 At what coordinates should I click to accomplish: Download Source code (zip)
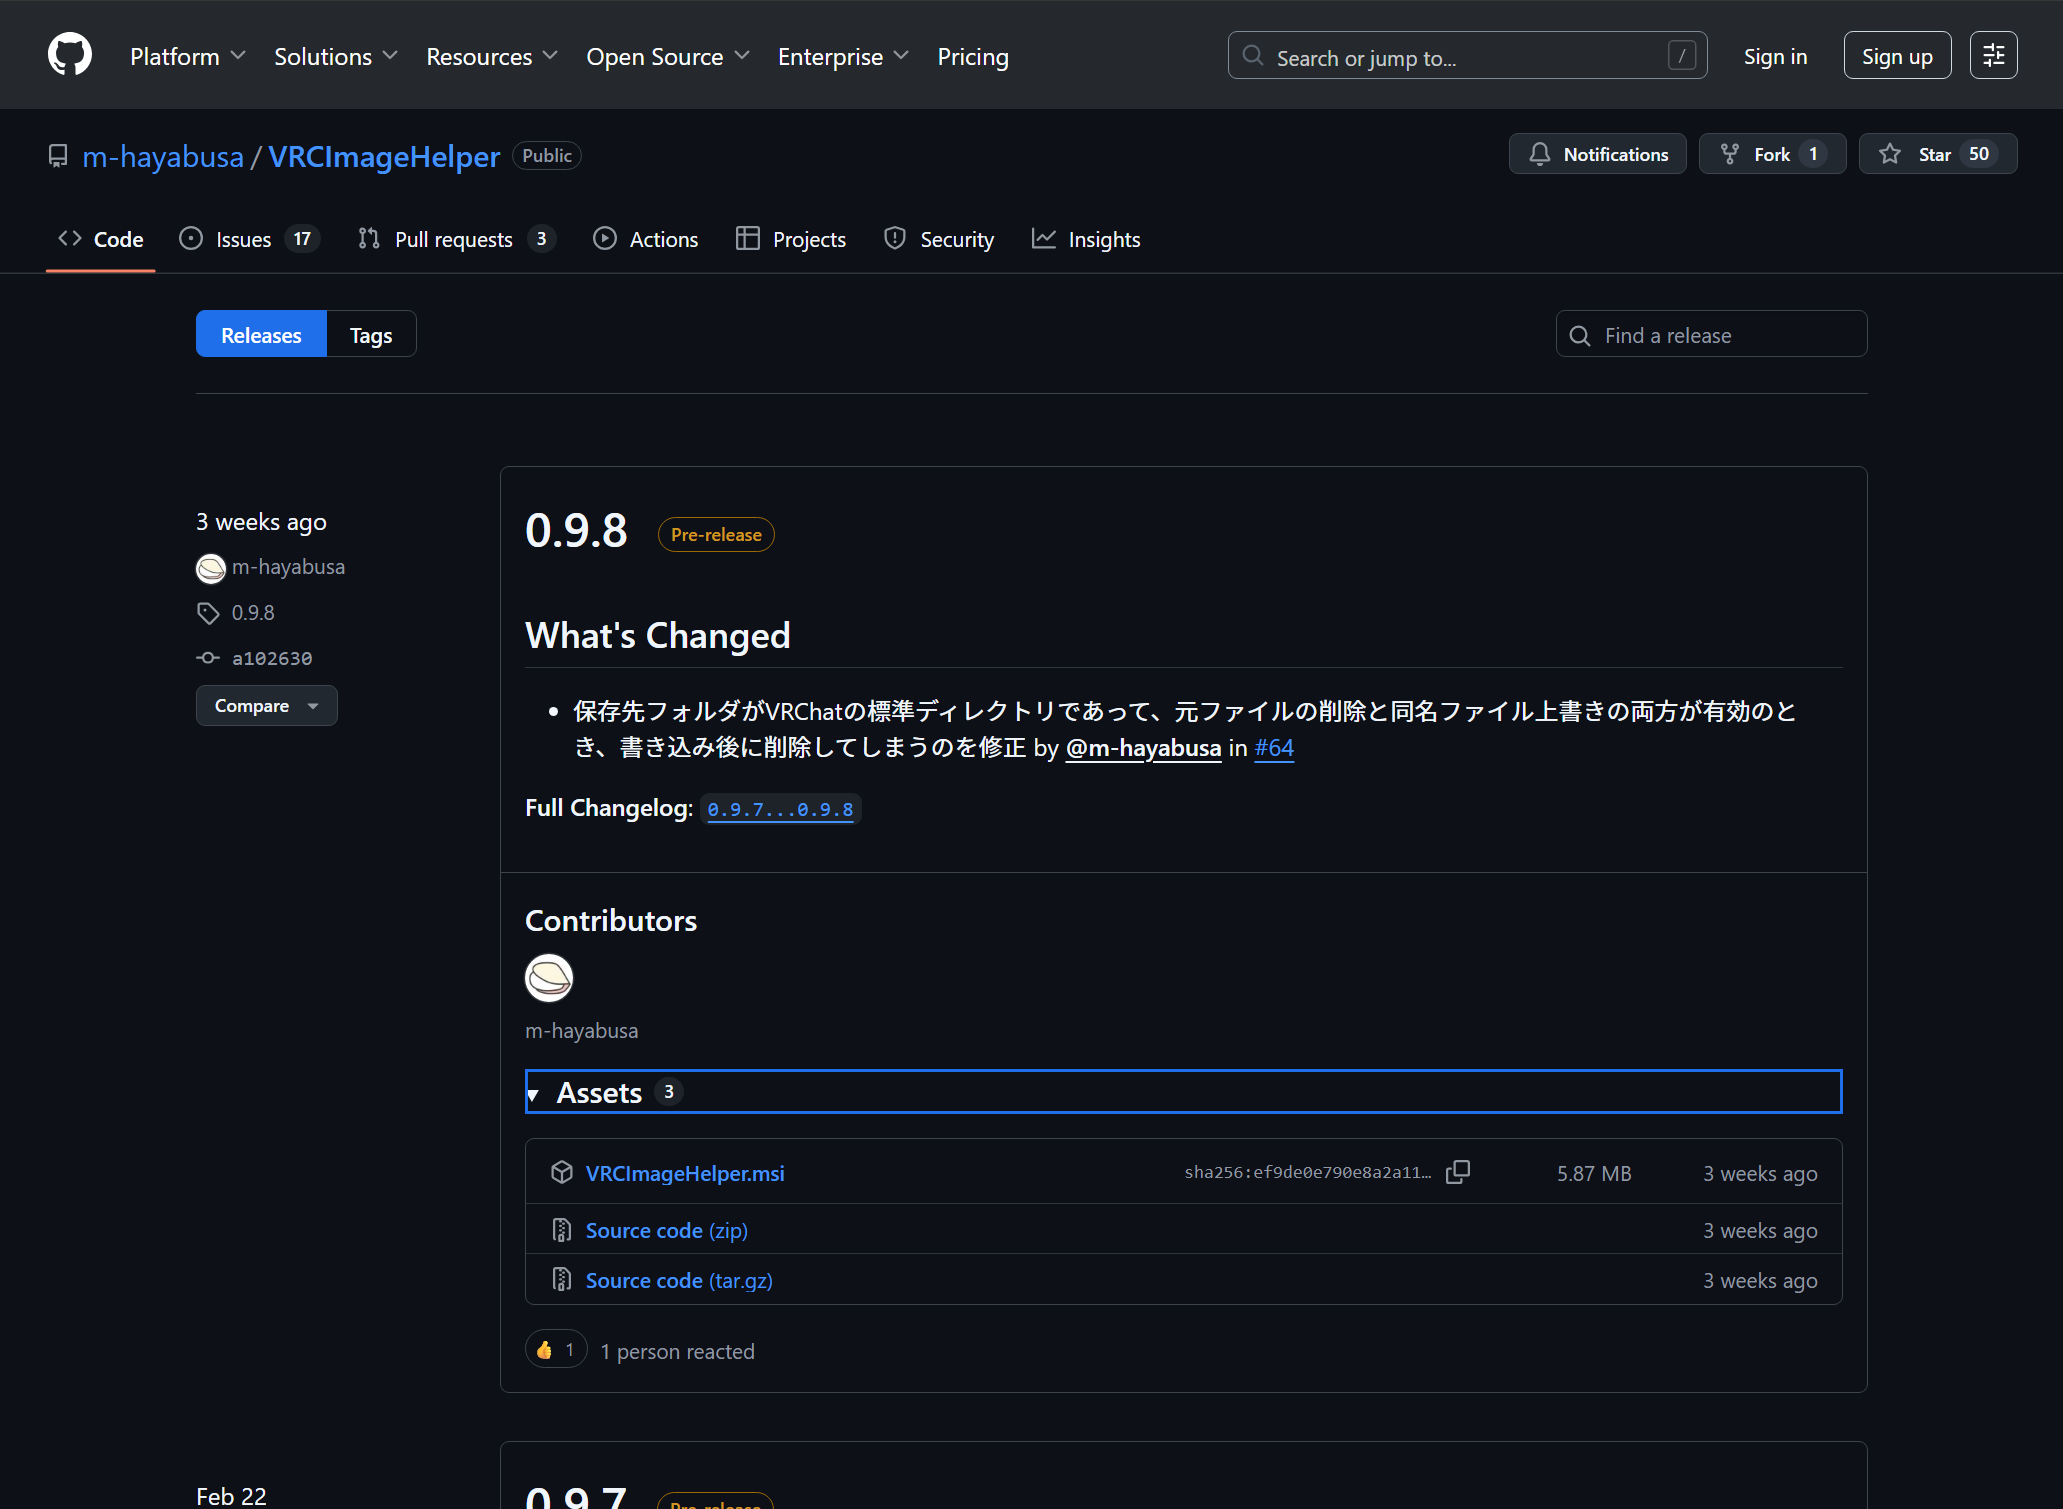[665, 1230]
